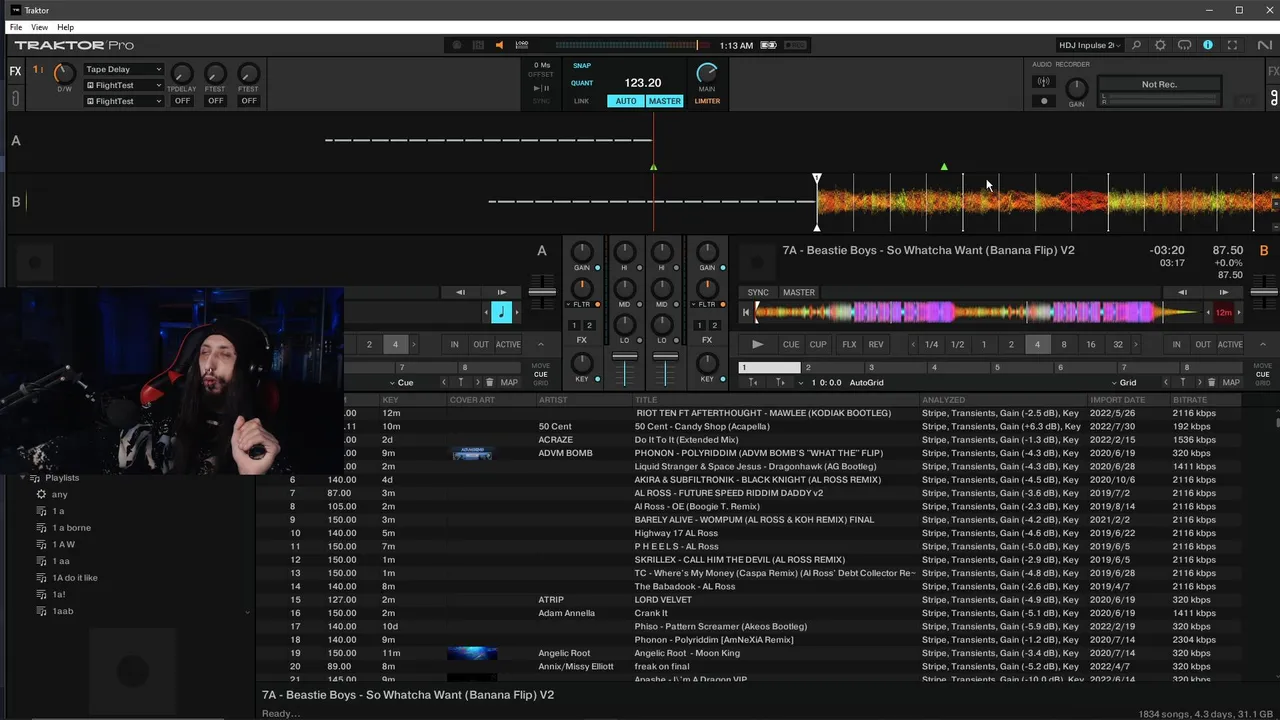This screenshot has width=1280, height=720.
Task: Set the loop IN point on Deck B
Action: click(1176, 344)
